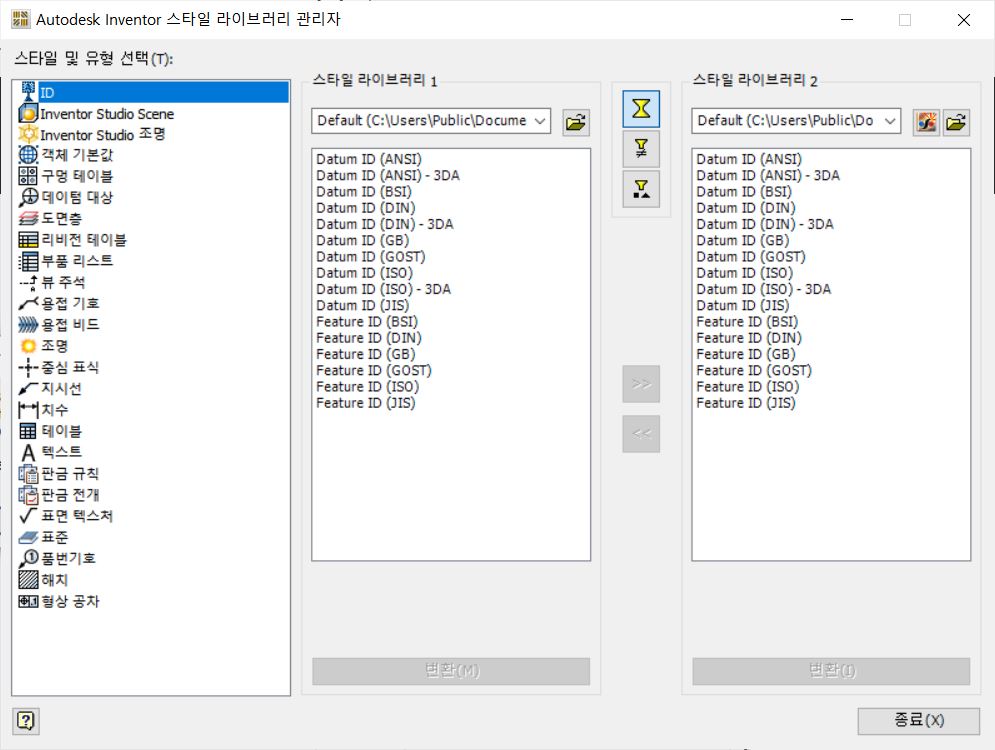
Task: Select Datum ID (JIS) in library 1
Action: pos(362,305)
